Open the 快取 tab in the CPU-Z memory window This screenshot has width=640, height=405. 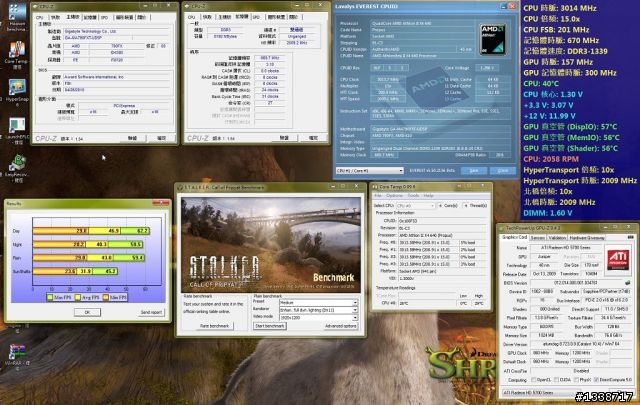pos(207,17)
